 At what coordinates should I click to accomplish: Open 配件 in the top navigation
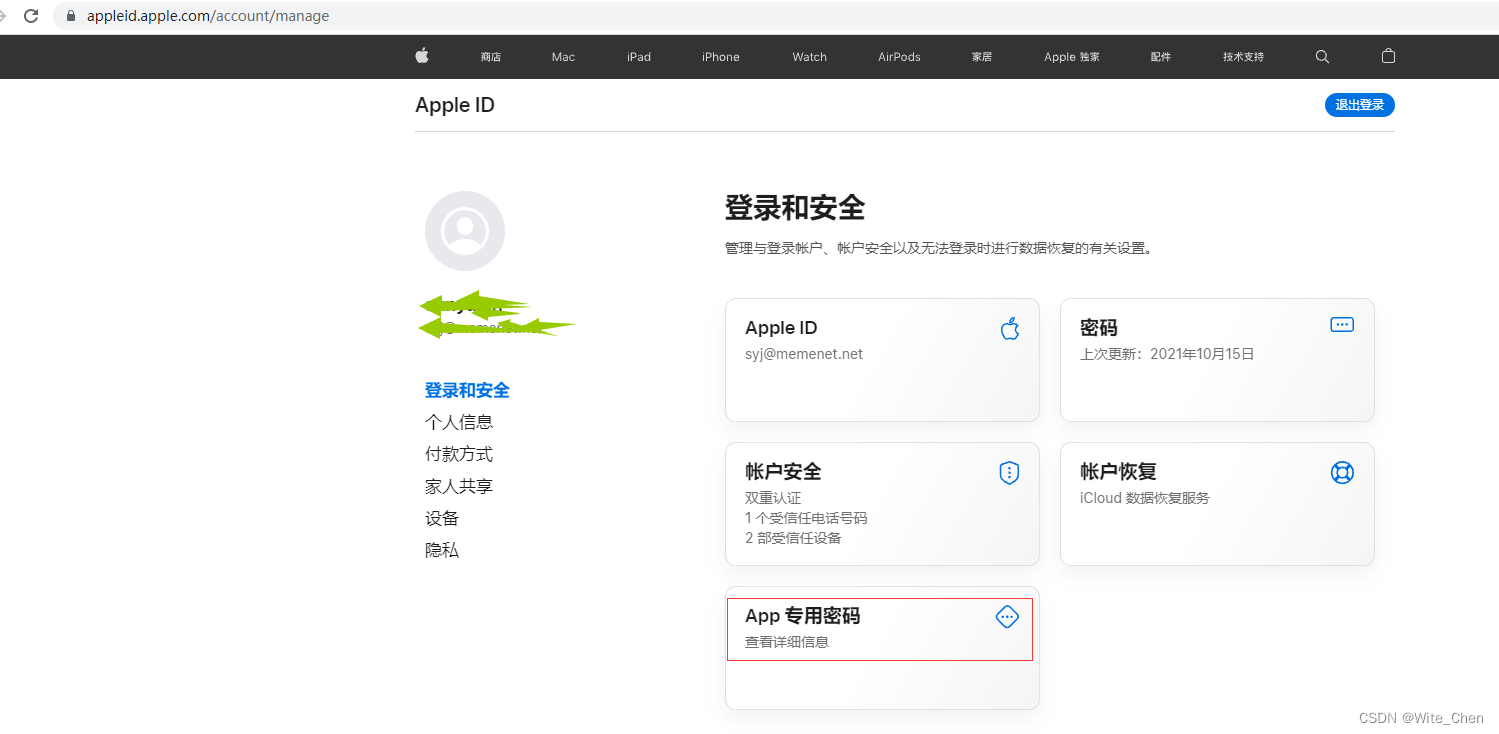1160,57
